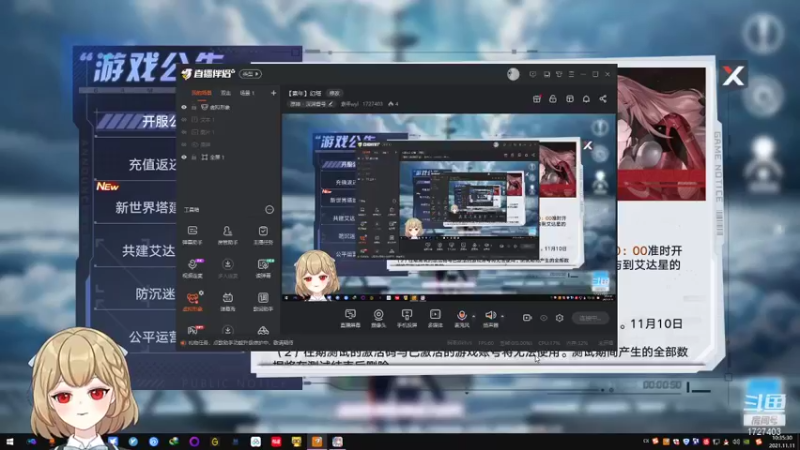The height and width of the screenshot is (450, 800).
Task: Click the start streaming button at bottom right
Action: (590, 318)
